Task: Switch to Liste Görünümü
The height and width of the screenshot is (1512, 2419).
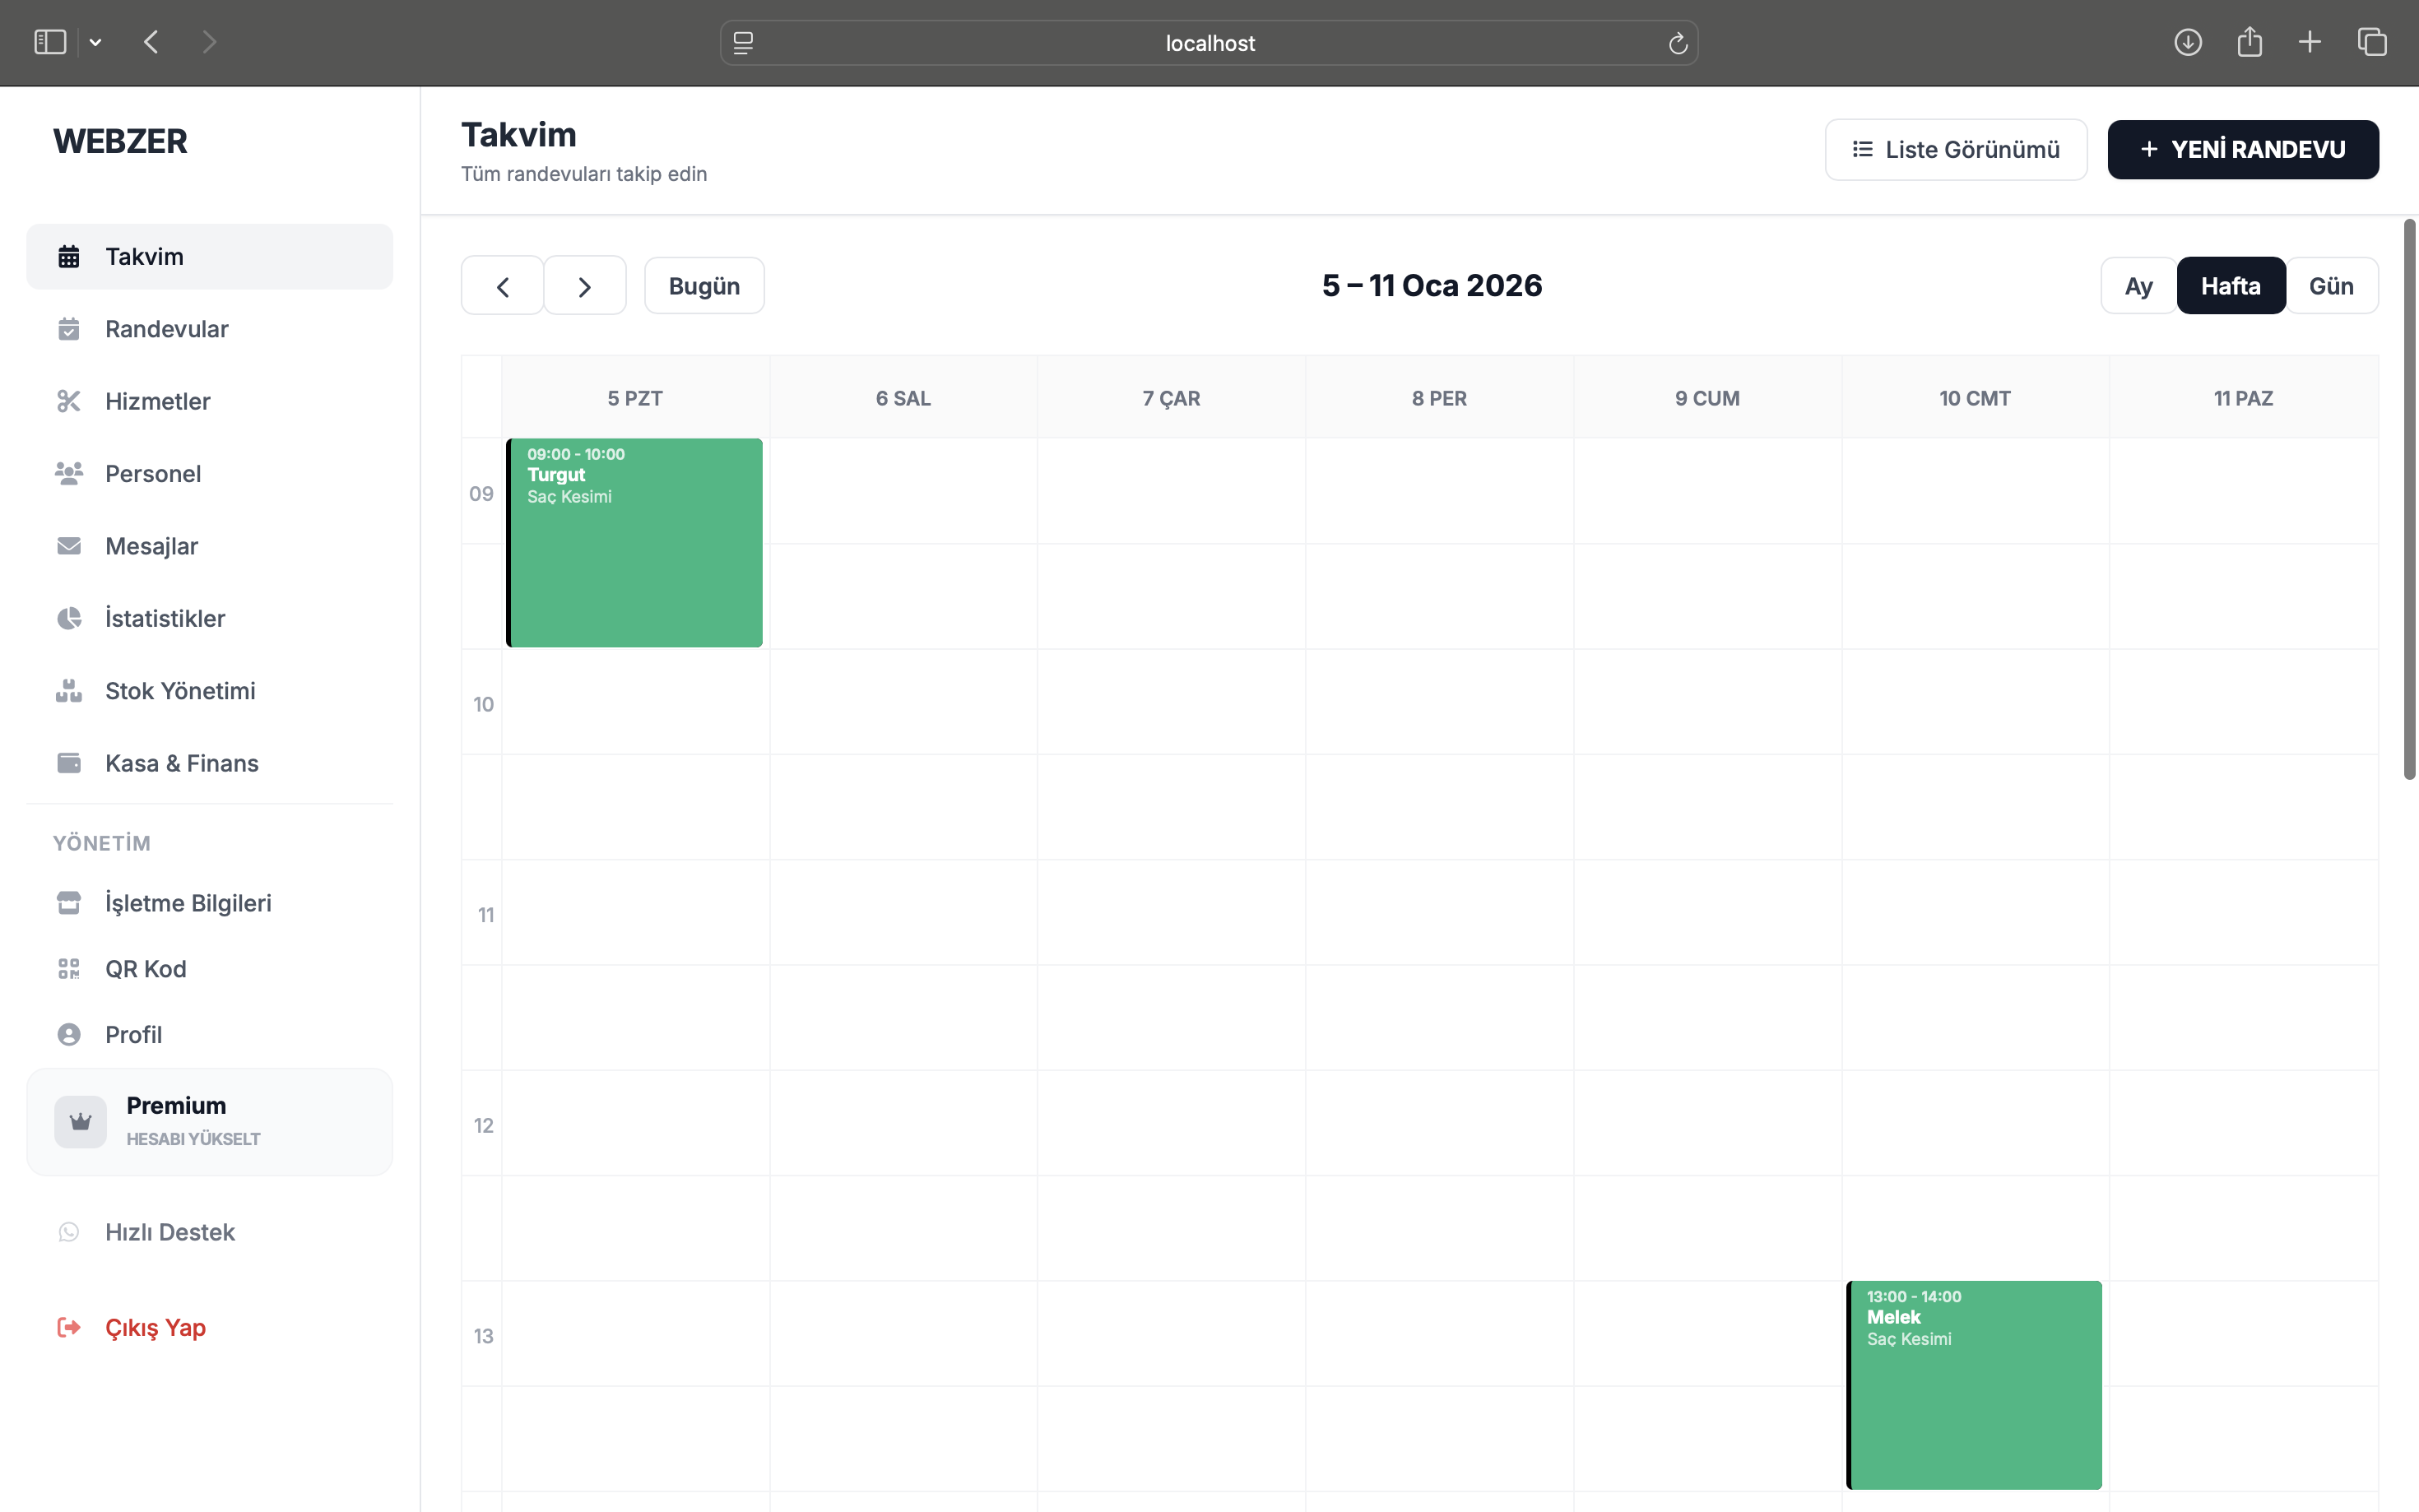Action: (1955, 150)
